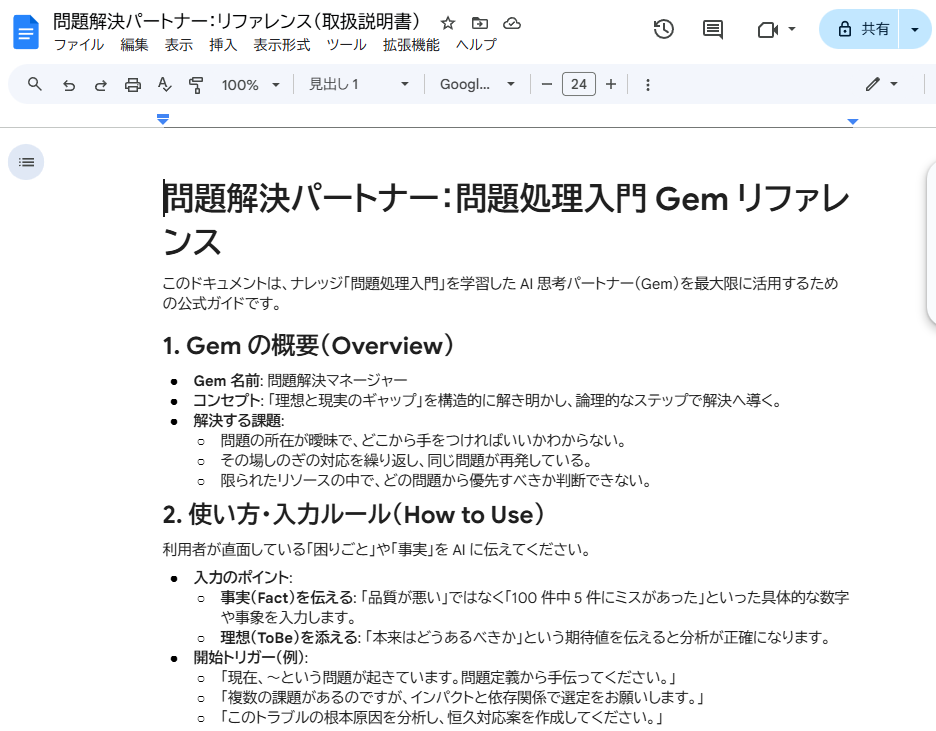Viewport: 936px width, 731px height.
Task: Open version history clock icon
Action: (663, 29)
